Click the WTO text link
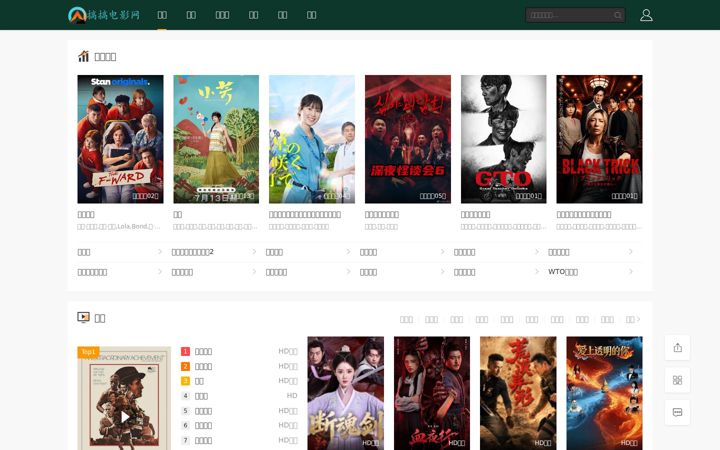 click(563, 272)
